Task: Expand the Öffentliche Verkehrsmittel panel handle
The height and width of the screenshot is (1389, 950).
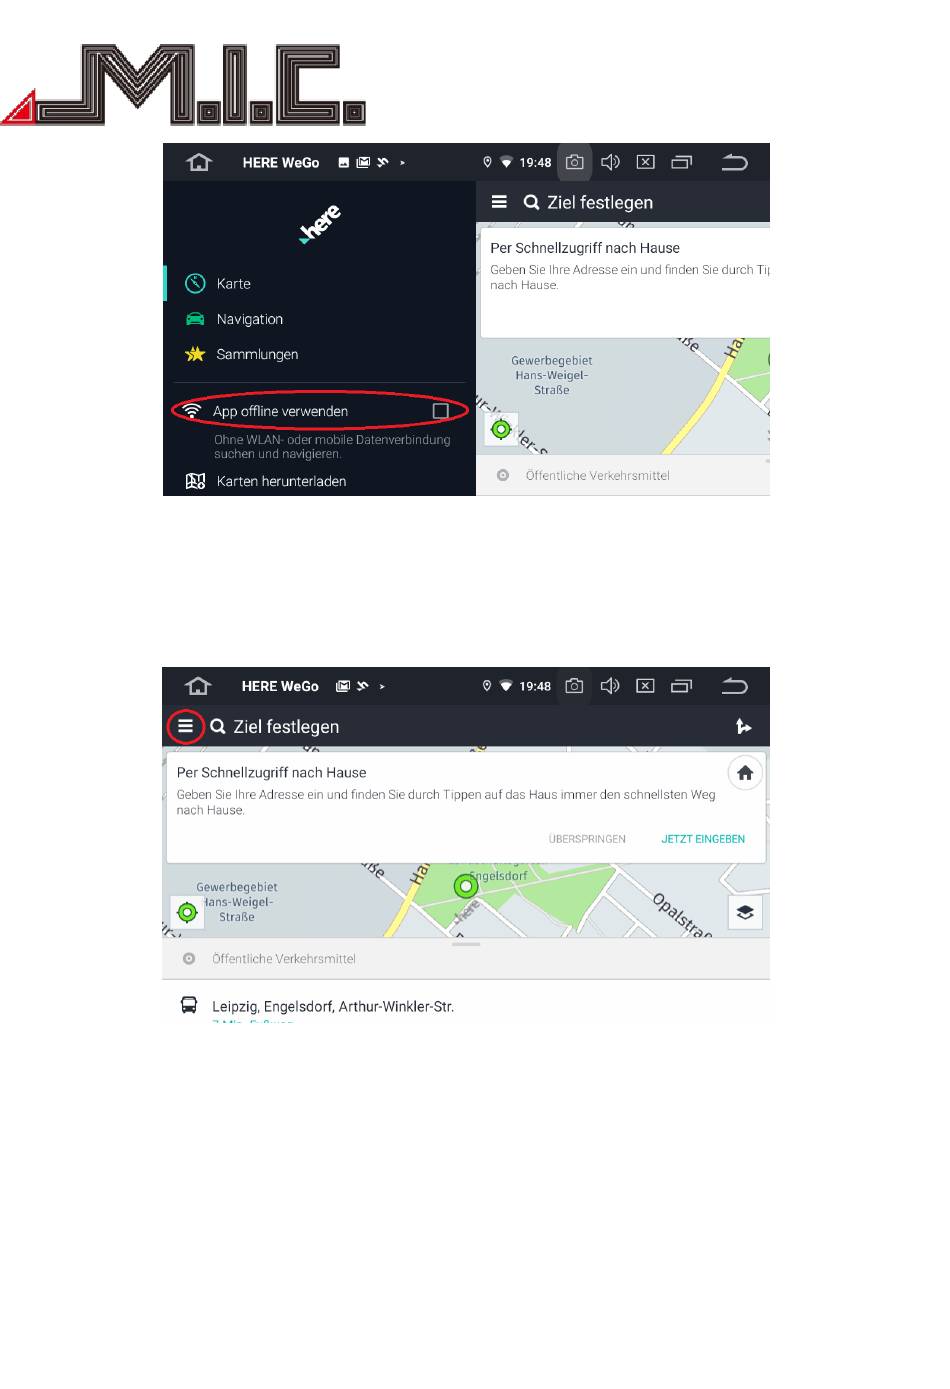Action: (x=466, y=944)
